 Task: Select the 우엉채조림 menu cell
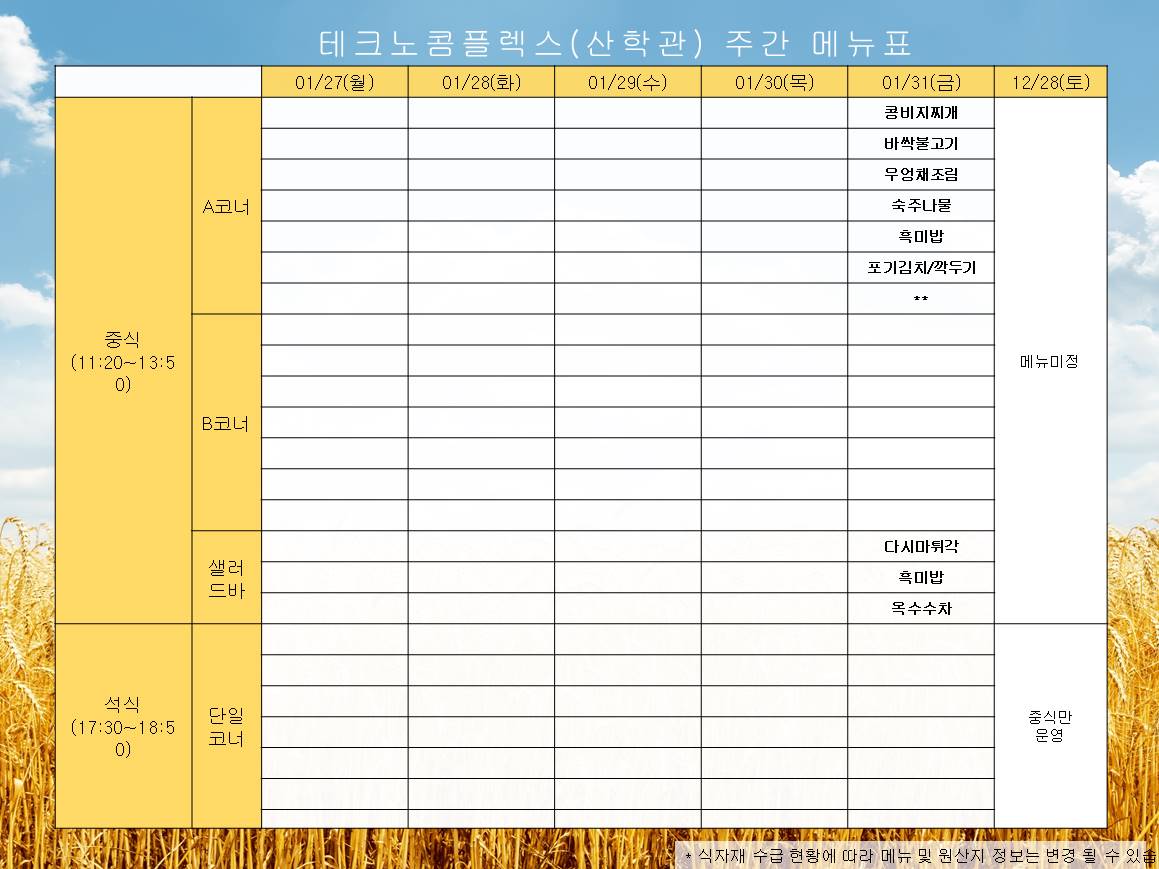[921, 175]
